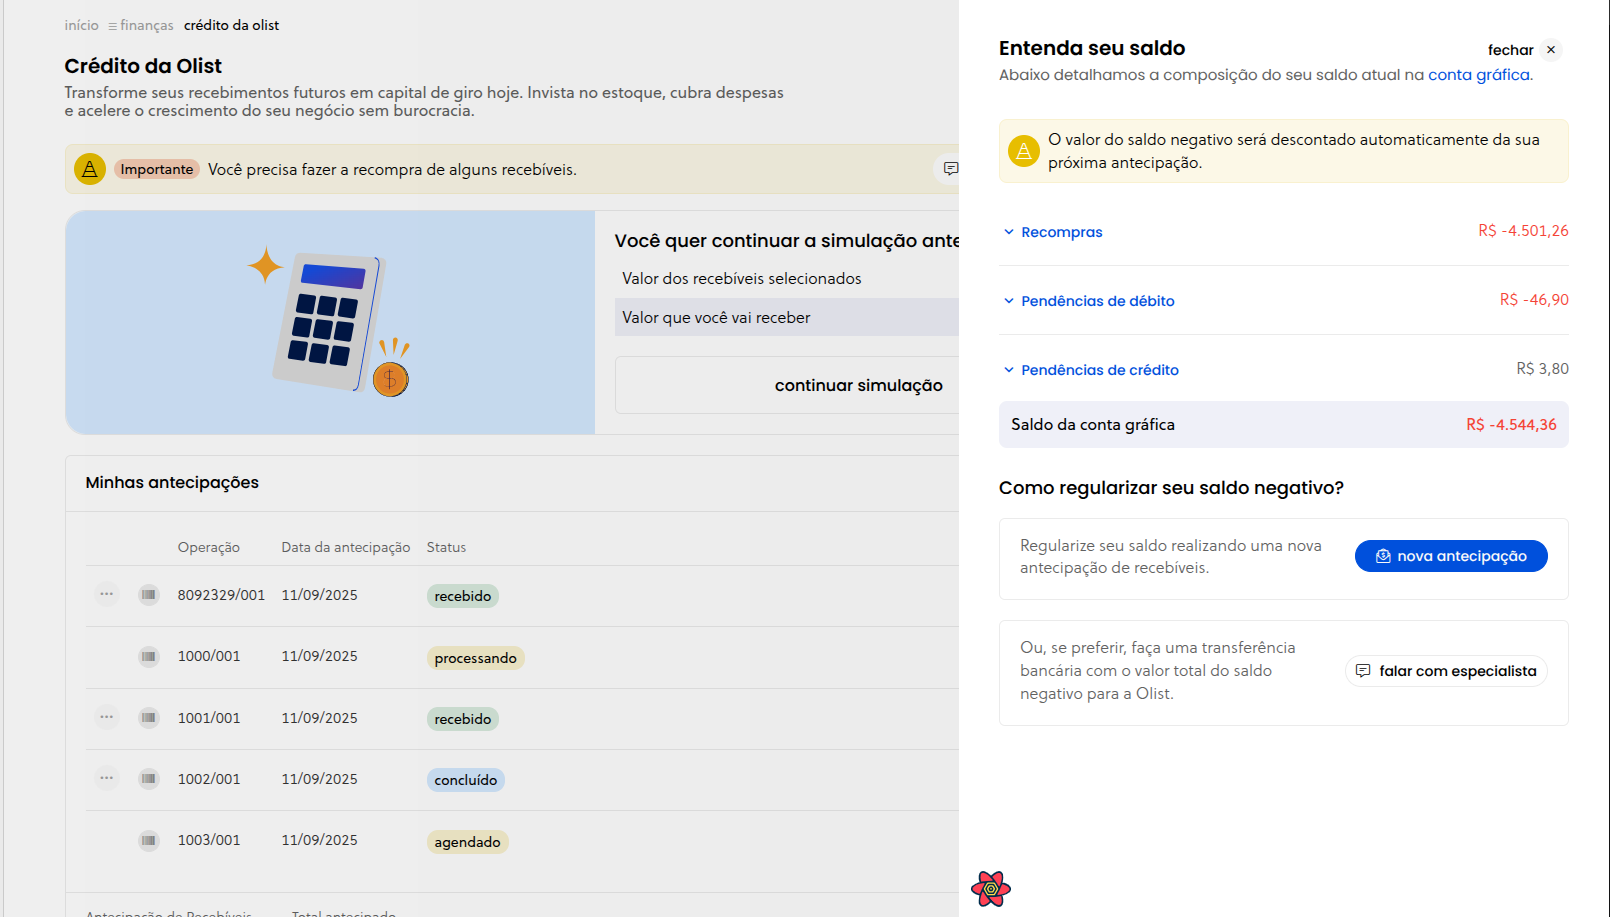Click operation number 8092329/001
Image resolution: width=1610 pixels, height=917 pixels.
click(x=221, y=595)
